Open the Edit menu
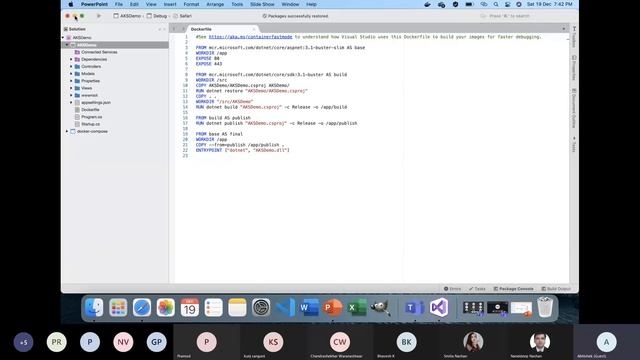The image size is (640, 360). click(134, 4)
